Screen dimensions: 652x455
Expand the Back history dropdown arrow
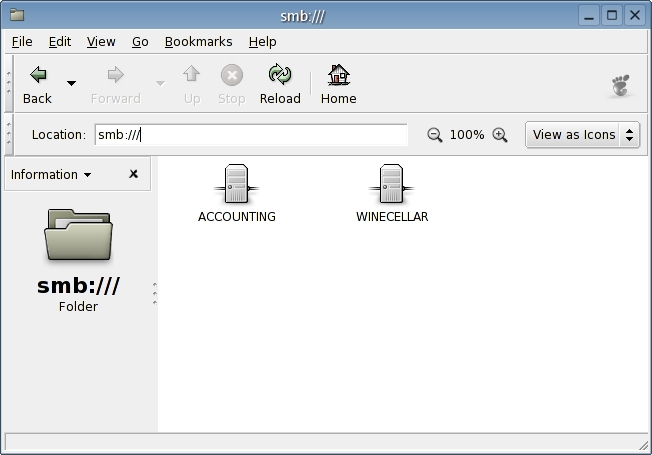[x=71, y=83]
